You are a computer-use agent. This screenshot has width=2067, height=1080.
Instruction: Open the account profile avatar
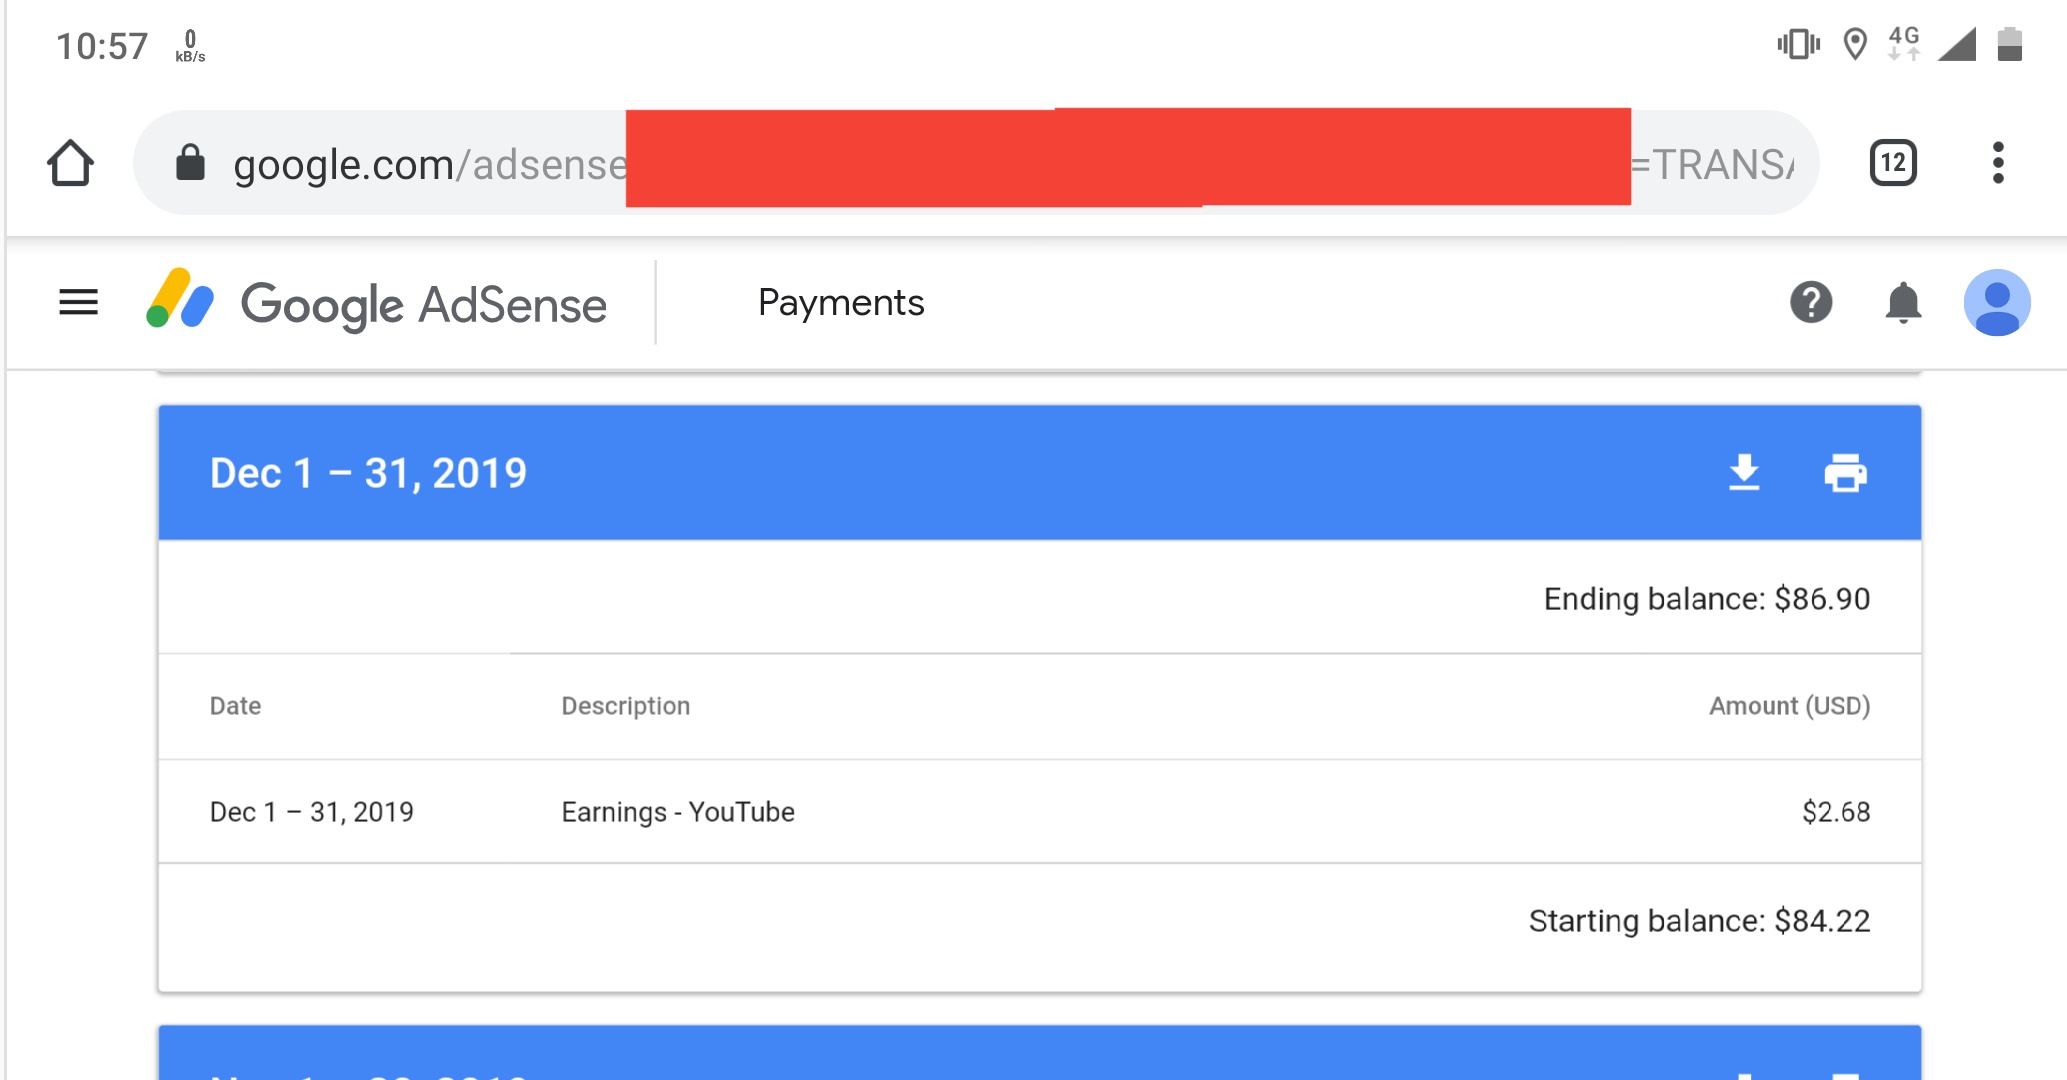(x=1997, y=303)
